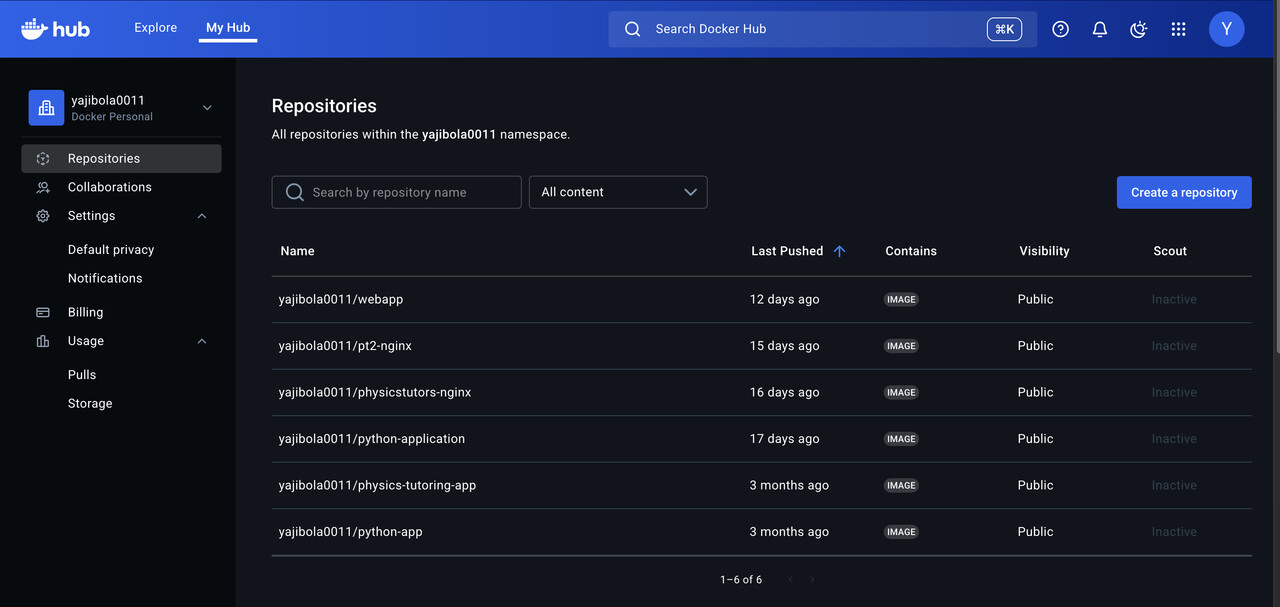The image size is (1280, 607).
Task: Click '16 days ago' in physicstutors-nginx row
Action: (x=785, y=393)
